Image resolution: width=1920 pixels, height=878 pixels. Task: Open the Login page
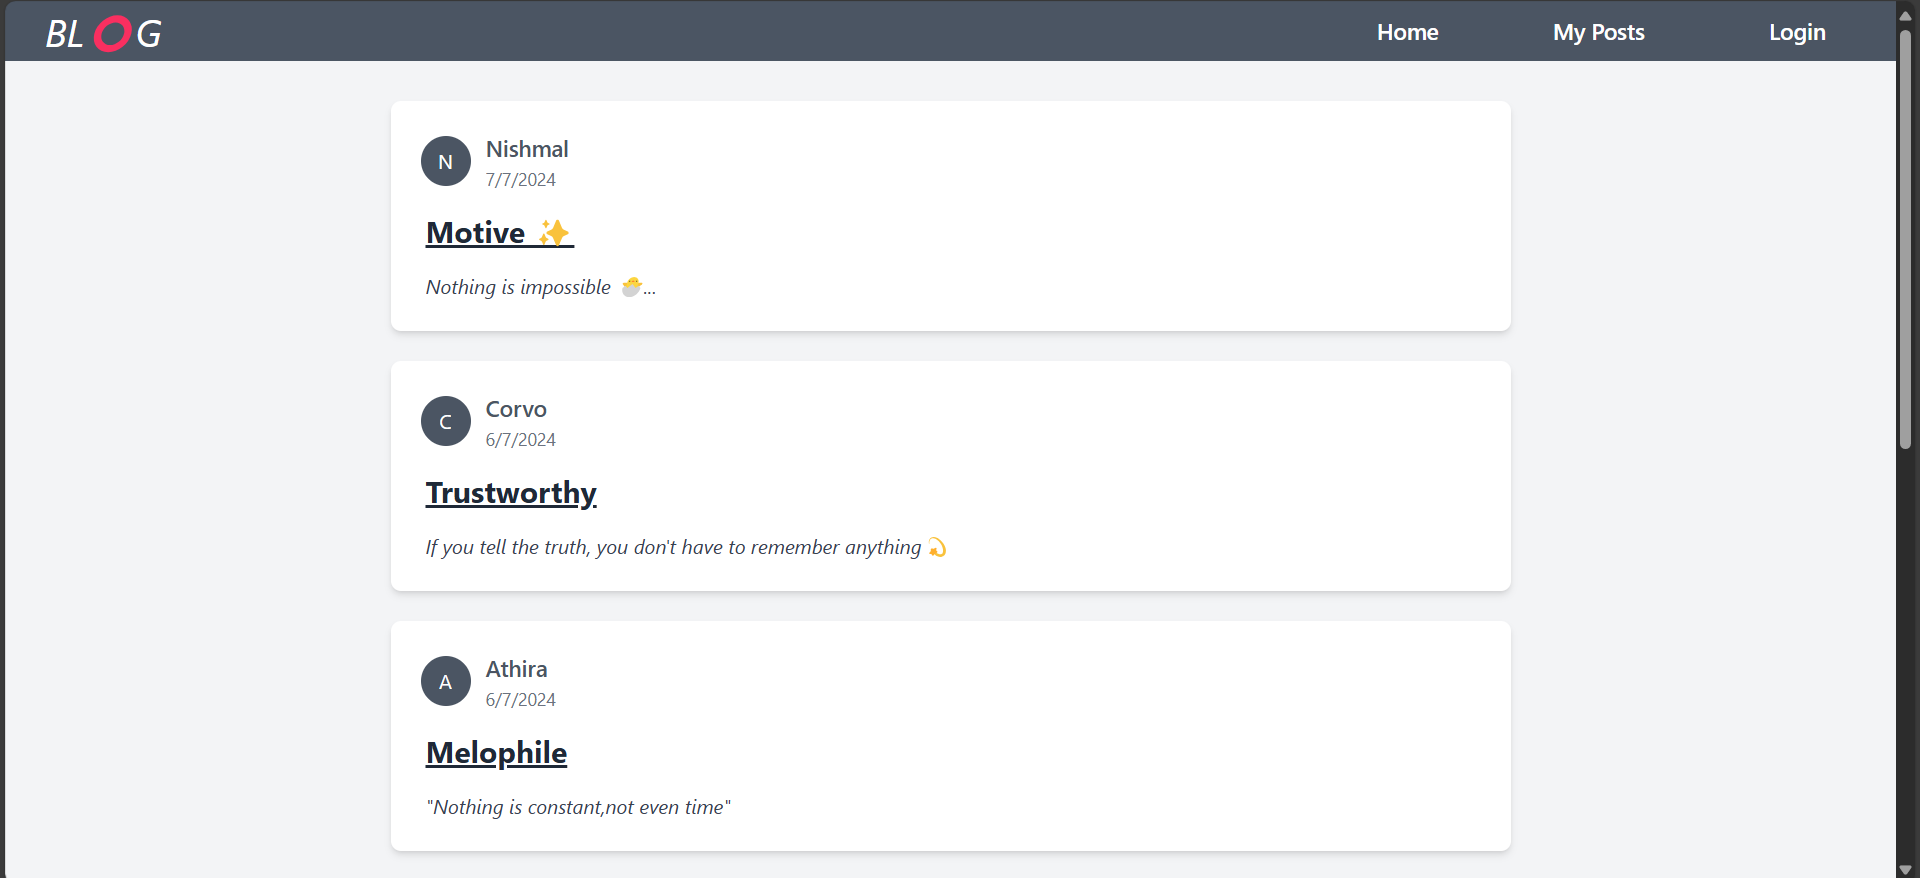click(1797, 32)
